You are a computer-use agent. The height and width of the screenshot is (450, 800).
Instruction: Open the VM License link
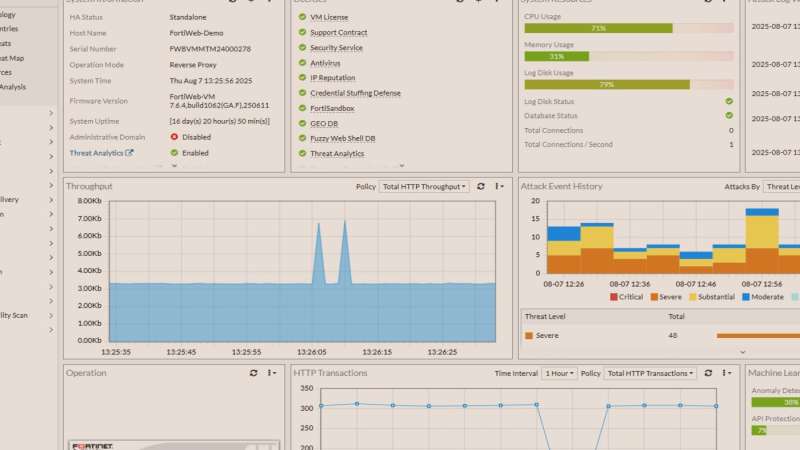[329, 17]
